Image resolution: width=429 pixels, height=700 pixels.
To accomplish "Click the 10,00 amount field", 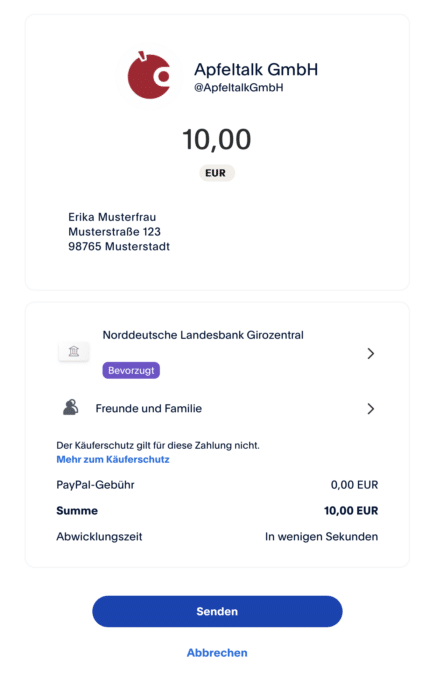I will [217, 139].
